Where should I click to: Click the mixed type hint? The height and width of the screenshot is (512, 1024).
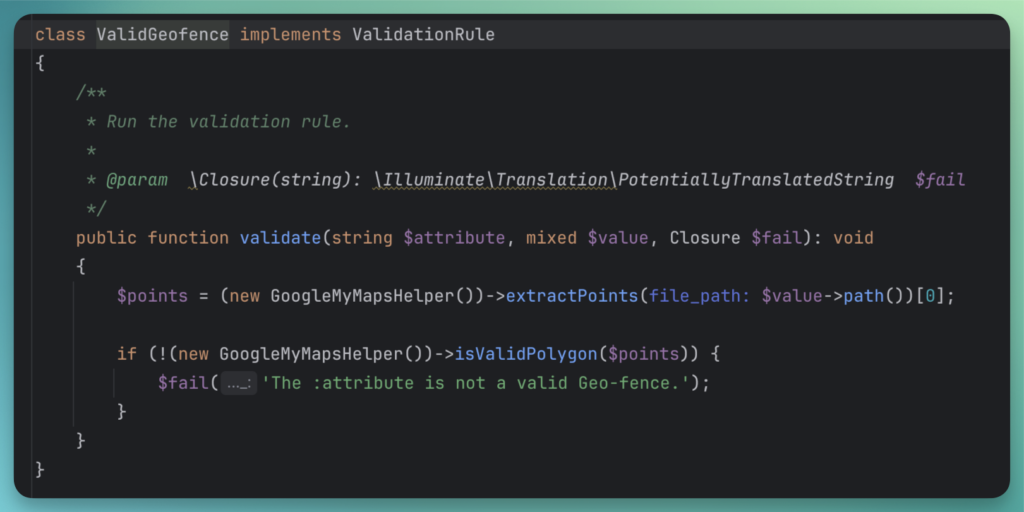tap(551, 238)
